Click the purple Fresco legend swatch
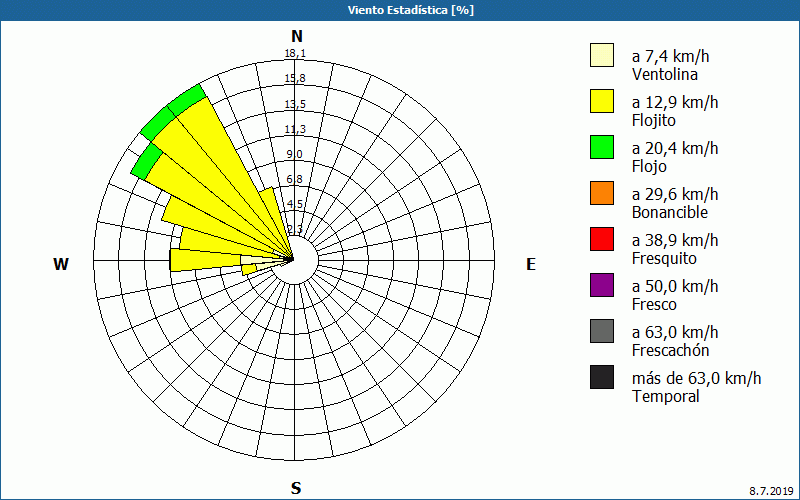Image resolution: width=800 pixels, height=500 pixels. click(602, 285)
